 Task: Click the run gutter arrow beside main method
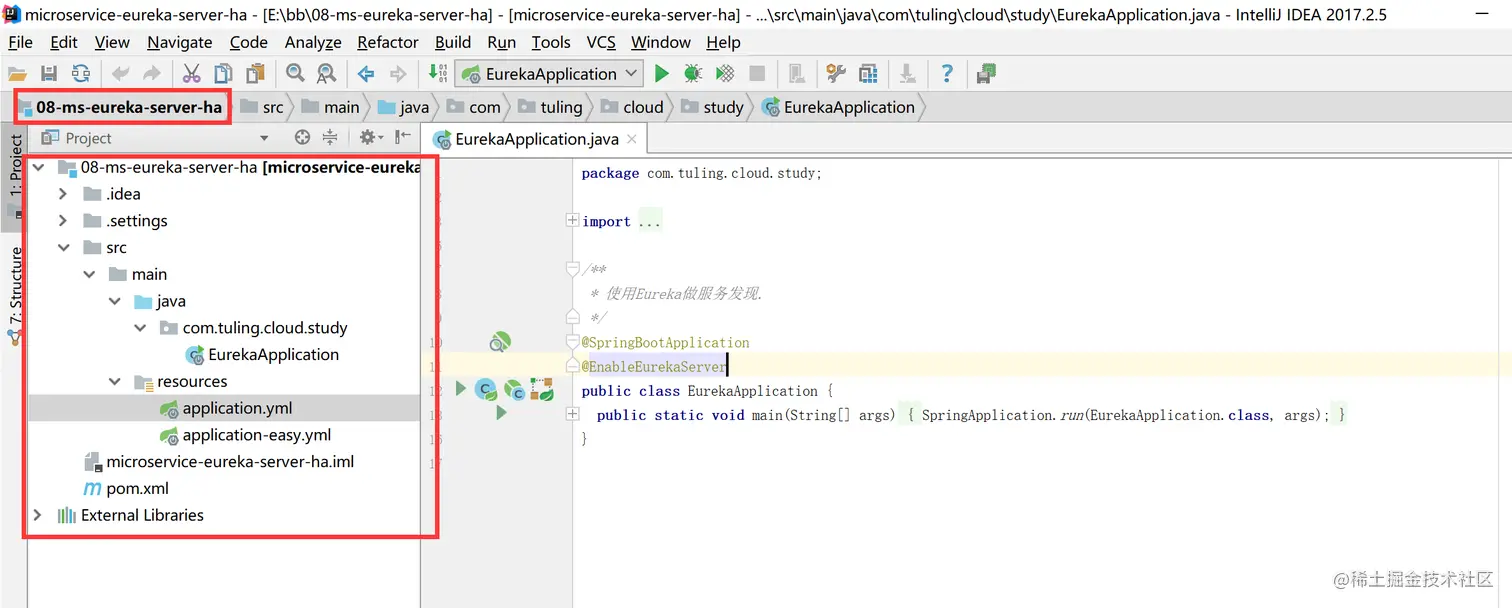point(501,413)
